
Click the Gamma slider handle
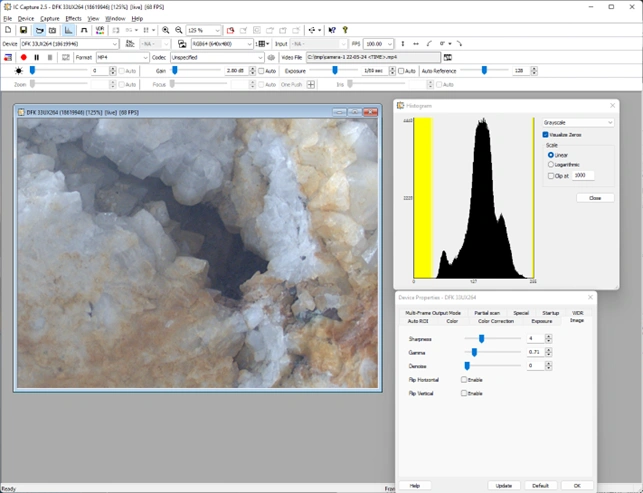coord(472,352)
